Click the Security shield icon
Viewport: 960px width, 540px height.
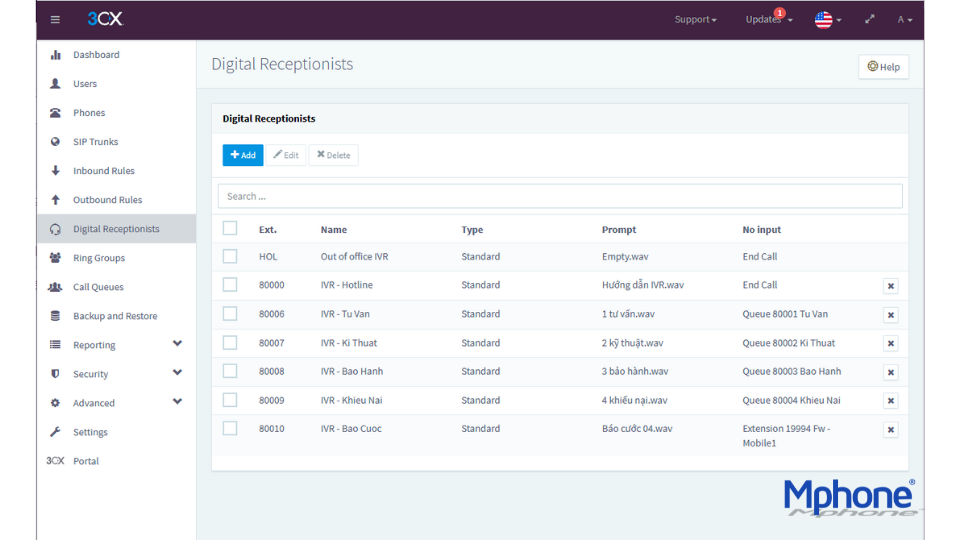[x=55, y=373]
